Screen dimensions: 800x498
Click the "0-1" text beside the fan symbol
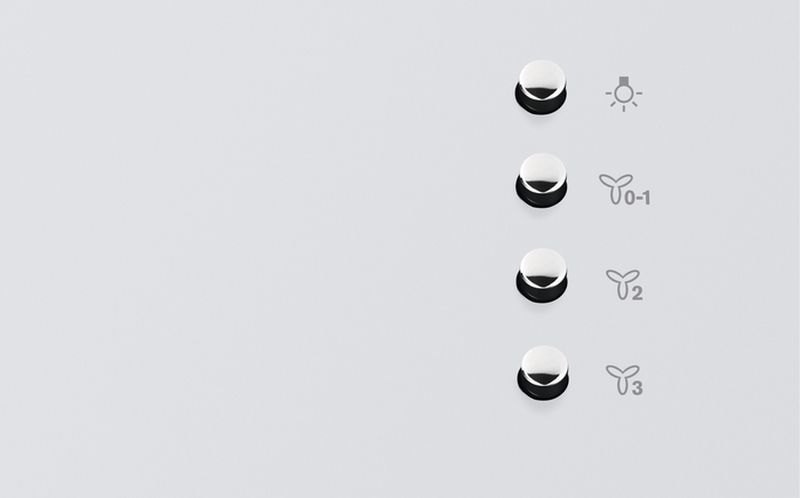(638, 198)
